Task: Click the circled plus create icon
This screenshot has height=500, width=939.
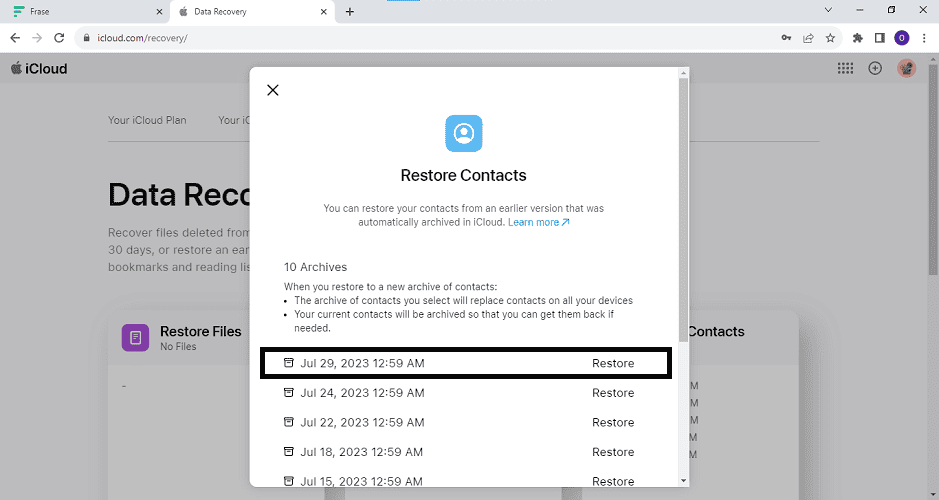Action: tap(875, 69)
